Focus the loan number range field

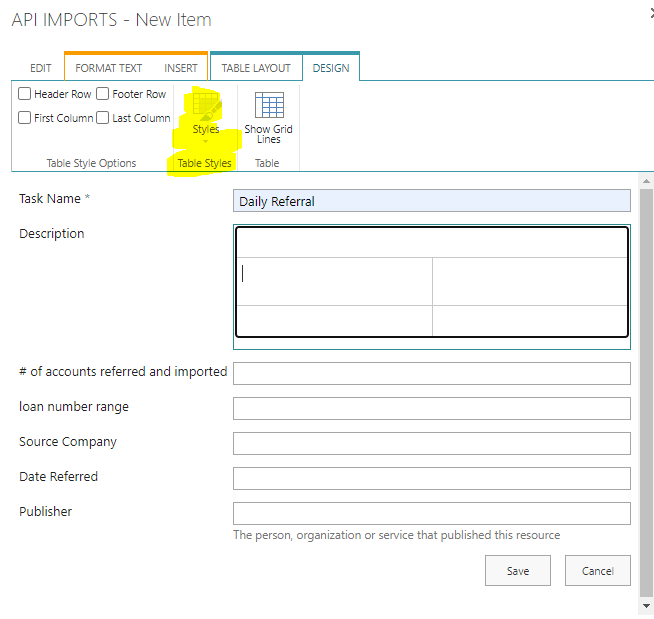coord(432,408)
